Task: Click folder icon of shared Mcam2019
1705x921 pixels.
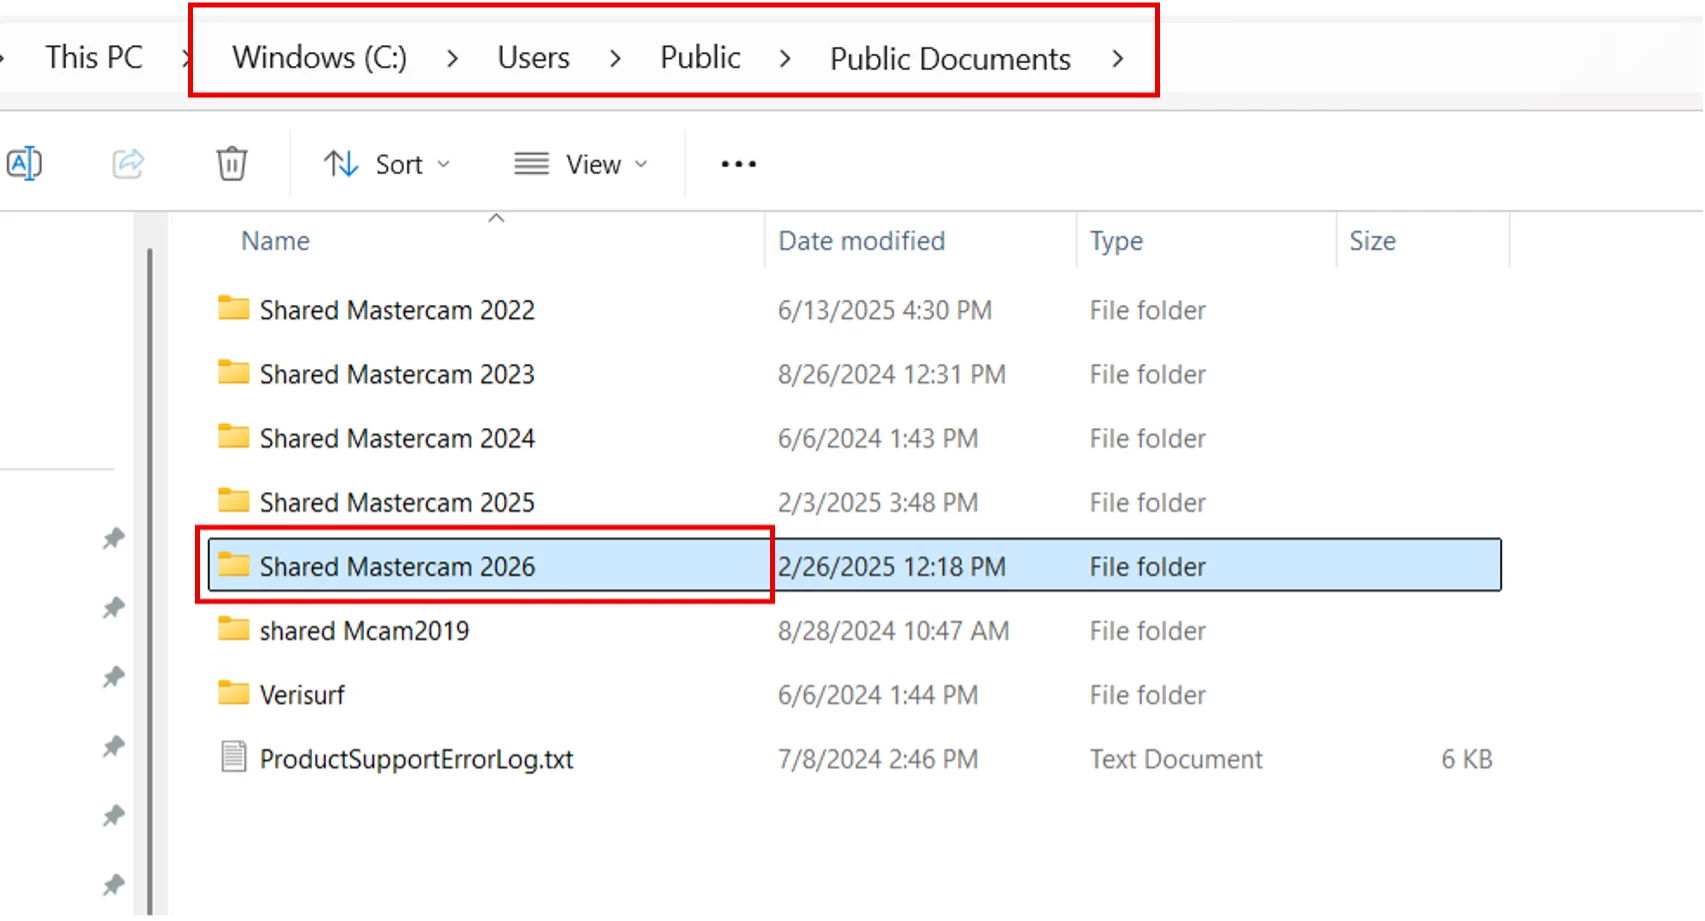Action: click(233, 629)
